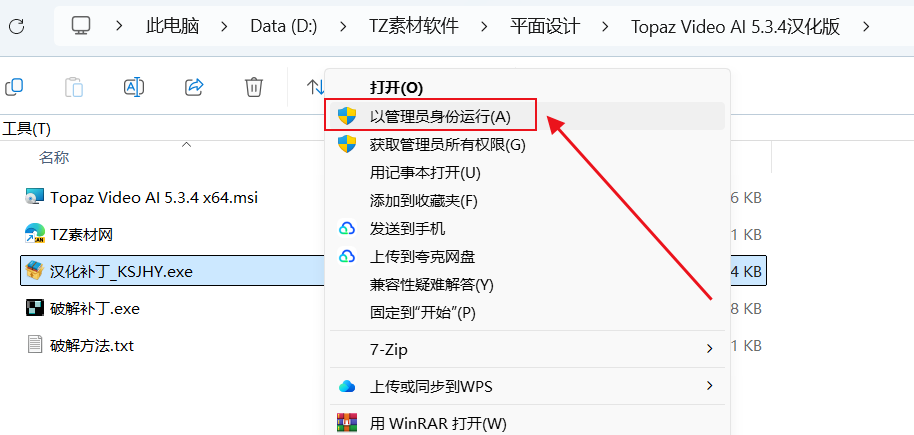Choose 用 WinRAR 打开 from the context menu
The height and width of the screenshot is (435, 914).
[x=438, y=422]
